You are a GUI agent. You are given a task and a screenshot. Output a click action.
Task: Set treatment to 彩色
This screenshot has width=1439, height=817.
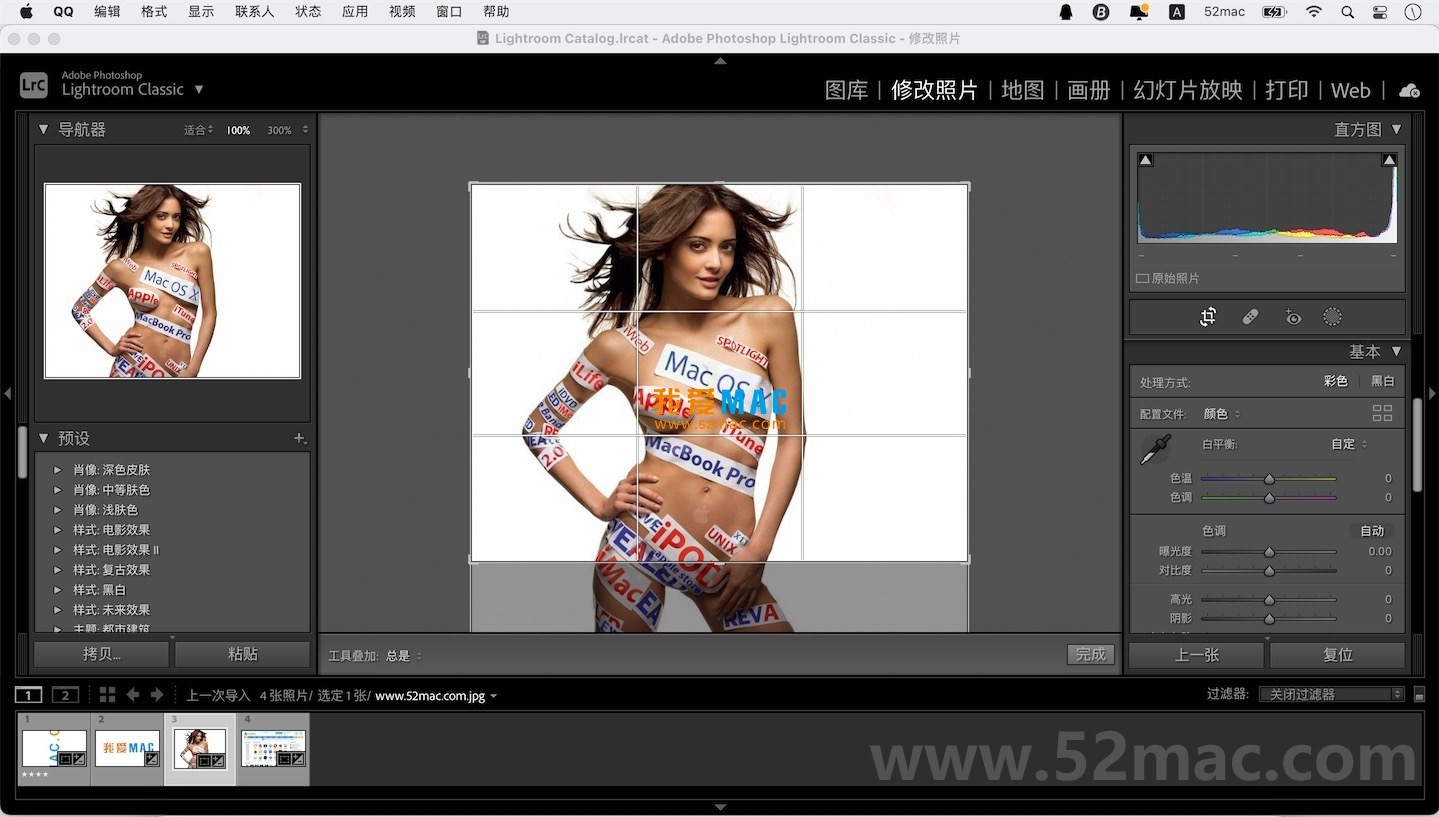(x=1336, y=382)
